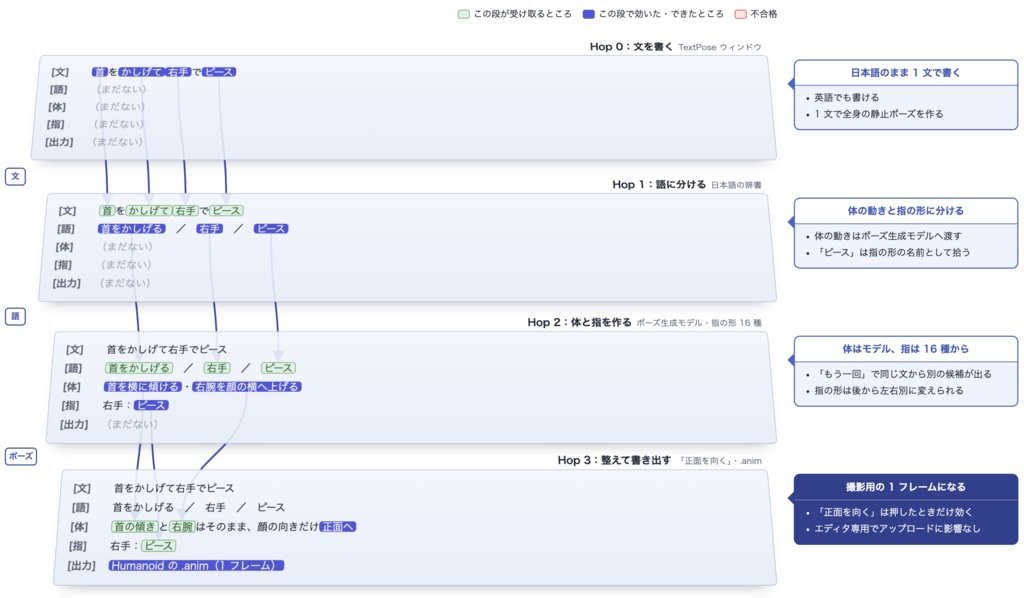Click the 首を横に傾ける chip in Hop 2
Image resolution: width=1024 pixels, height=598 pixels.
(142, 386)
